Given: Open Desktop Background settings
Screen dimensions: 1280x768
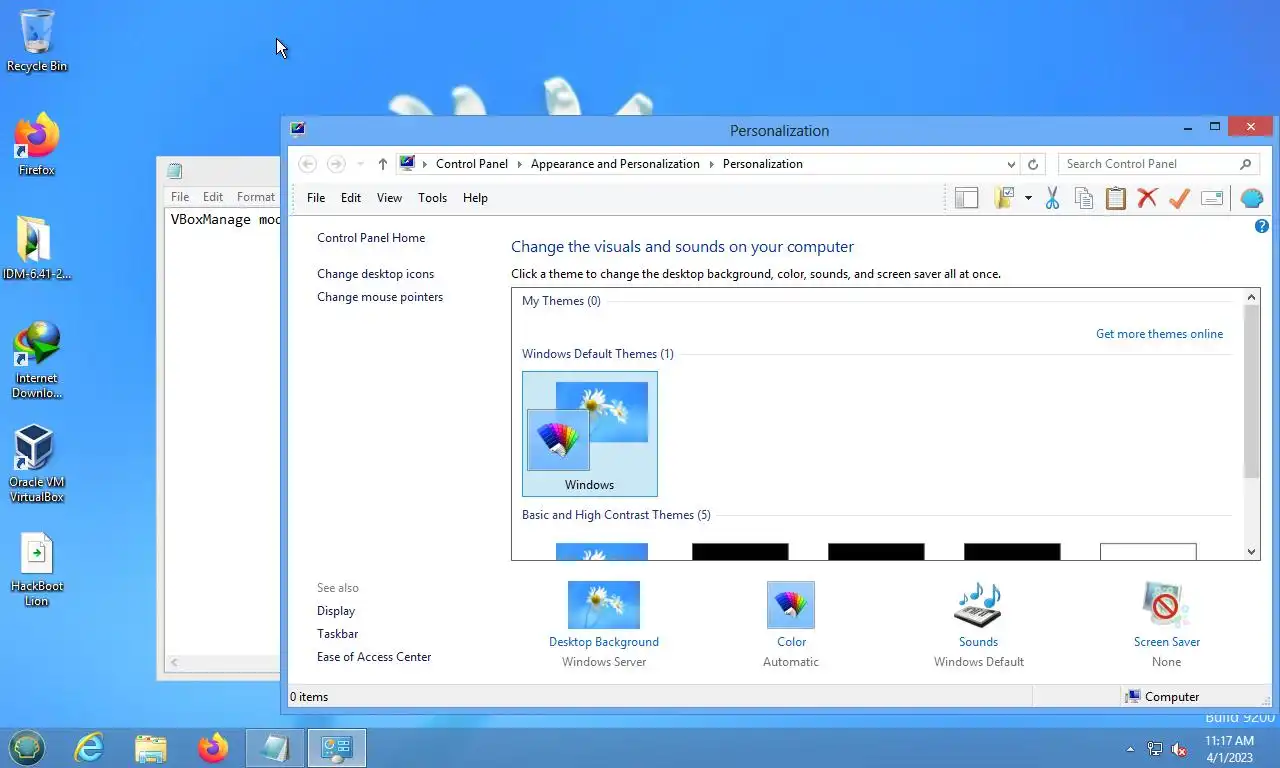Looking at the screenshot, I should (604, 624).
